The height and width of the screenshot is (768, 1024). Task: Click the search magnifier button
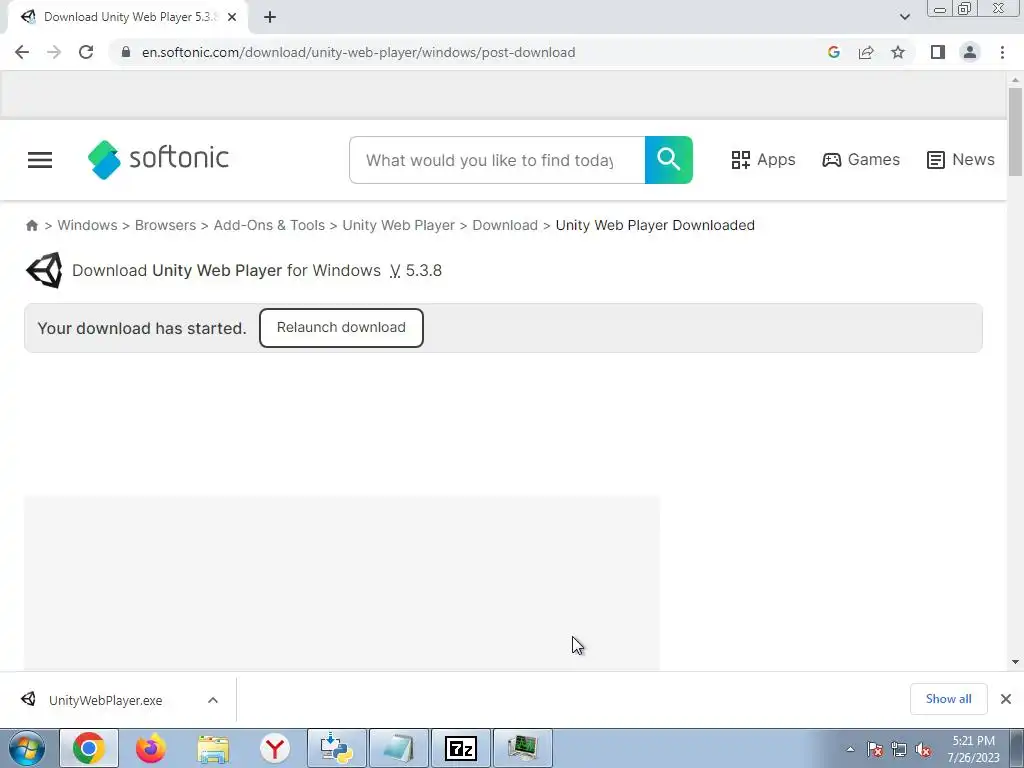pyautogui.click(x=669, y=160)
